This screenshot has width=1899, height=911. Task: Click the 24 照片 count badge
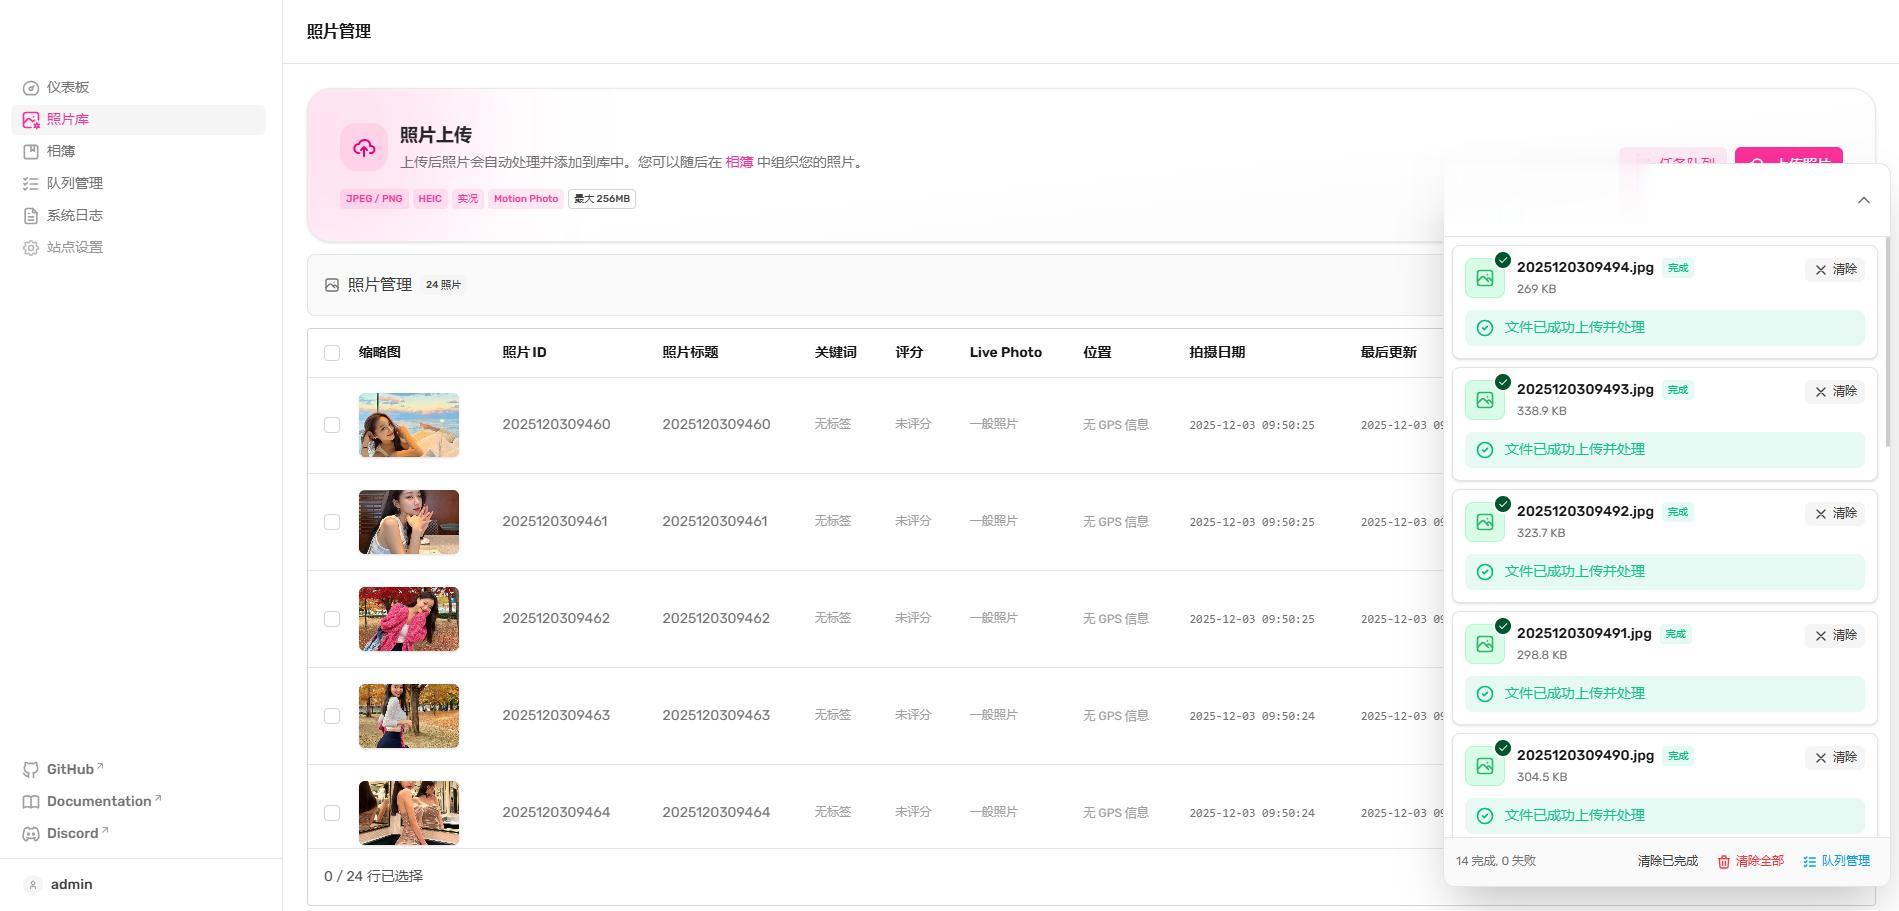tap(444, 285)
